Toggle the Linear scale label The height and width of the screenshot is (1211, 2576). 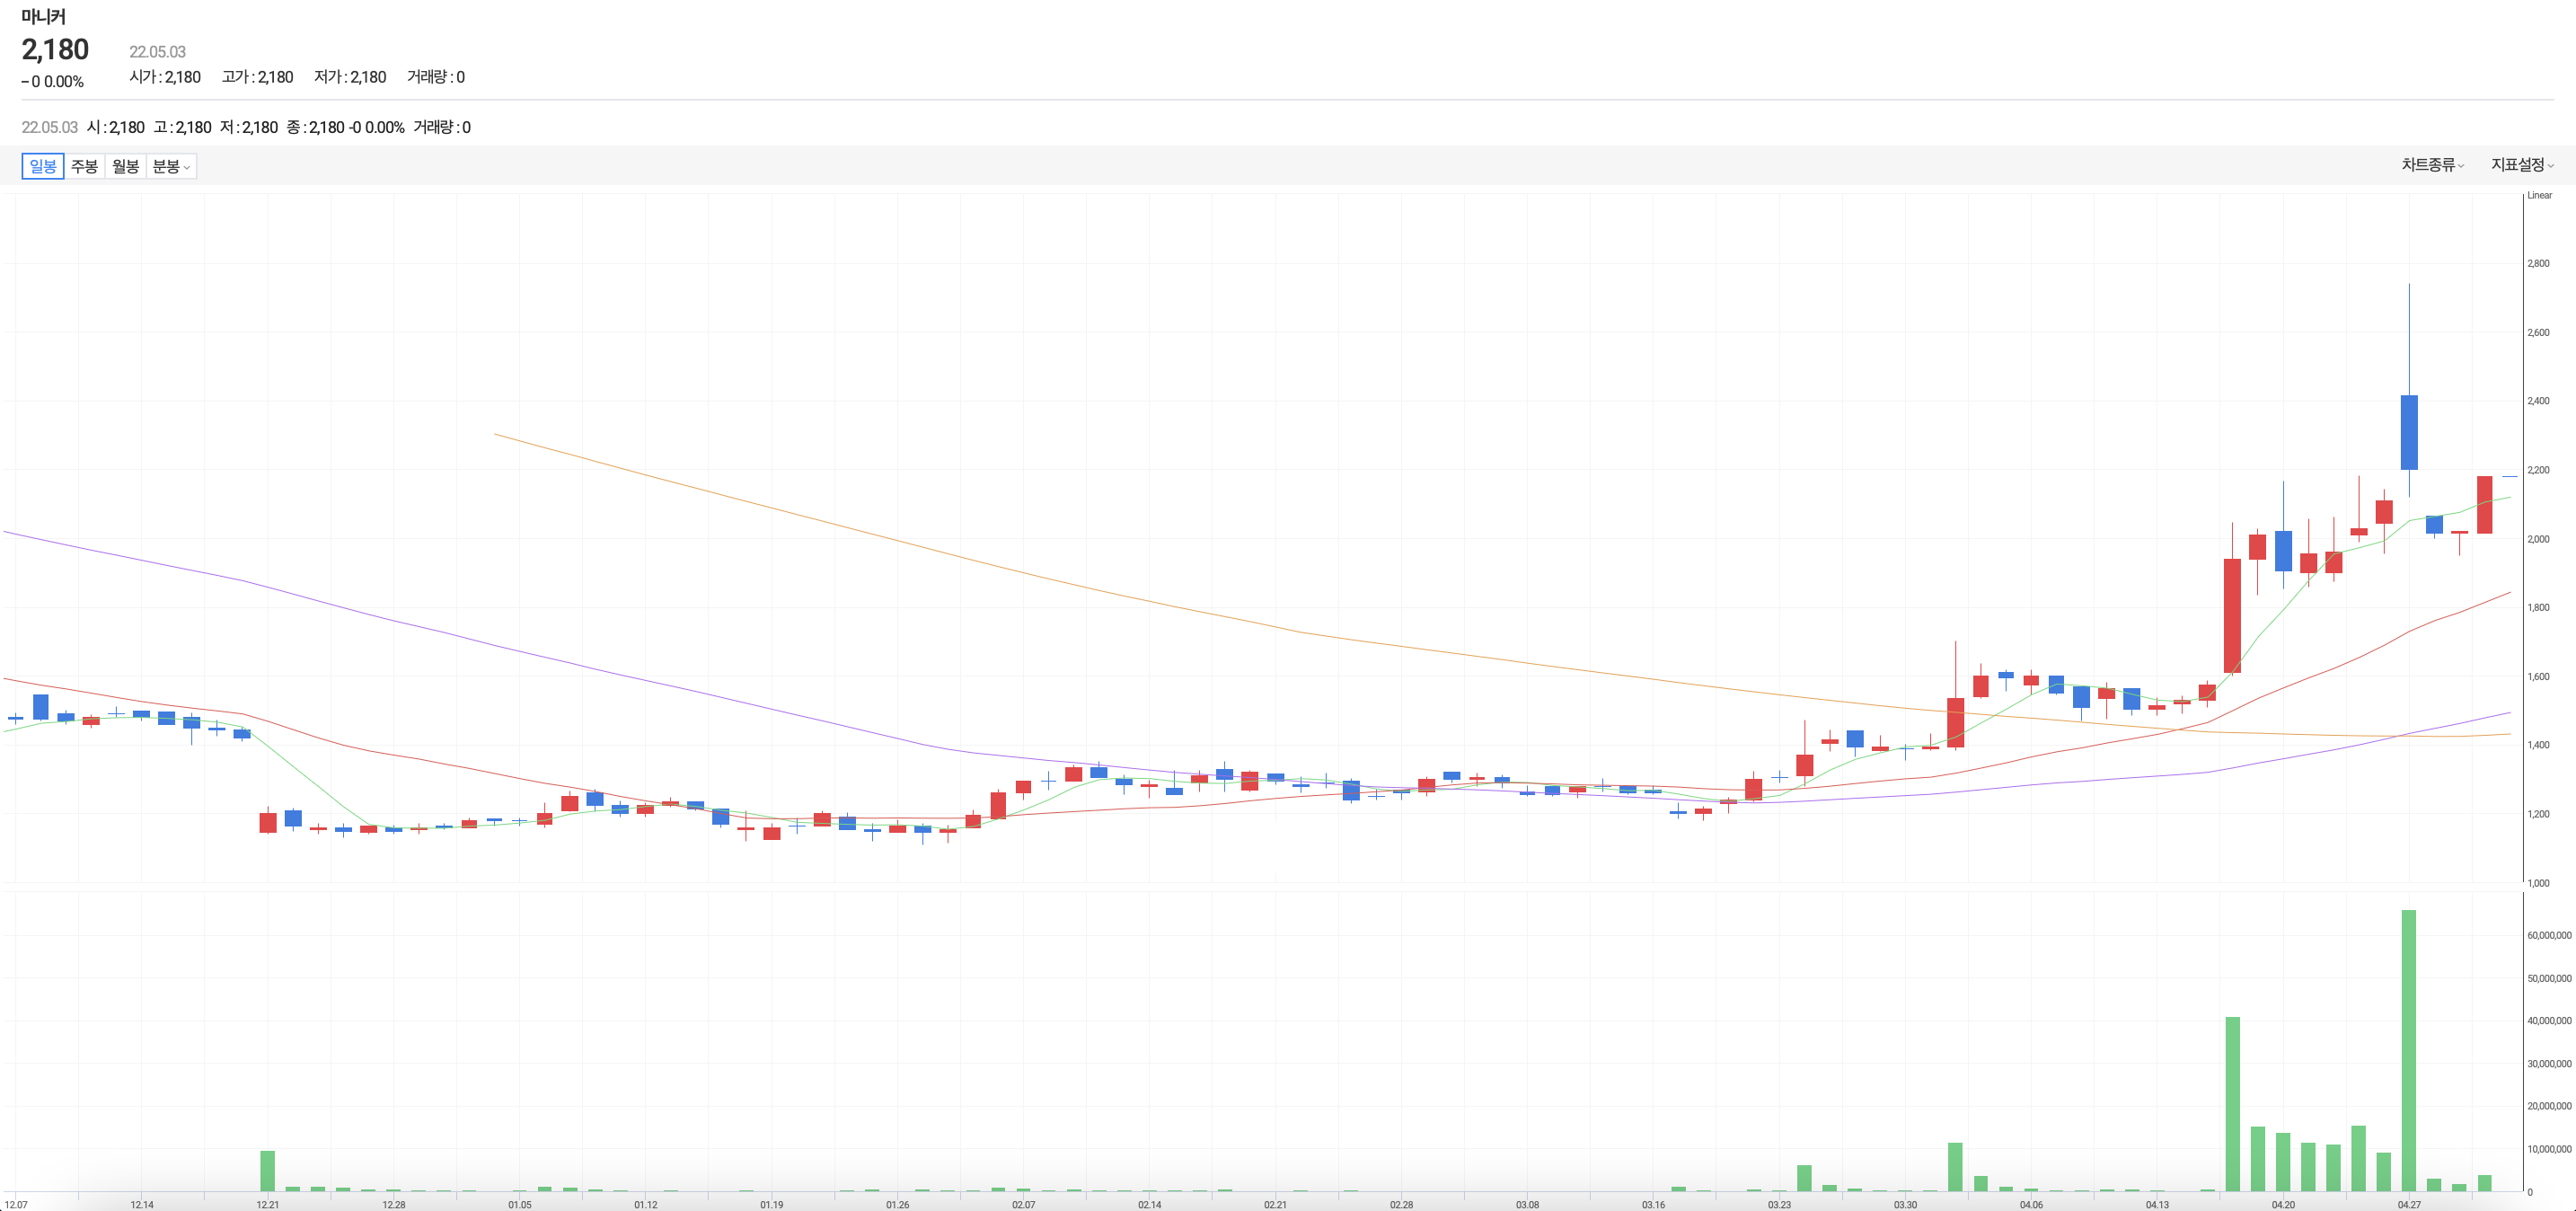coord(2539,195)
